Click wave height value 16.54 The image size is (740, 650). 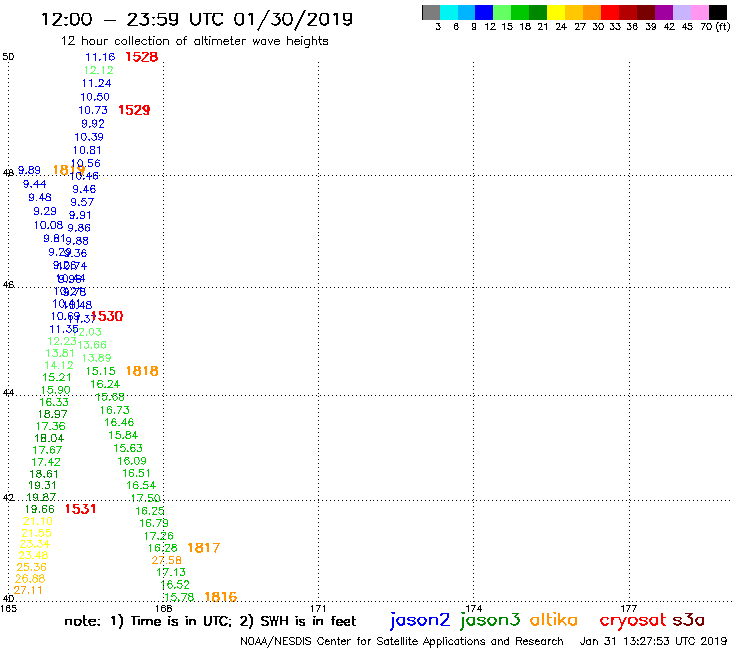click(x=141, y=485)
